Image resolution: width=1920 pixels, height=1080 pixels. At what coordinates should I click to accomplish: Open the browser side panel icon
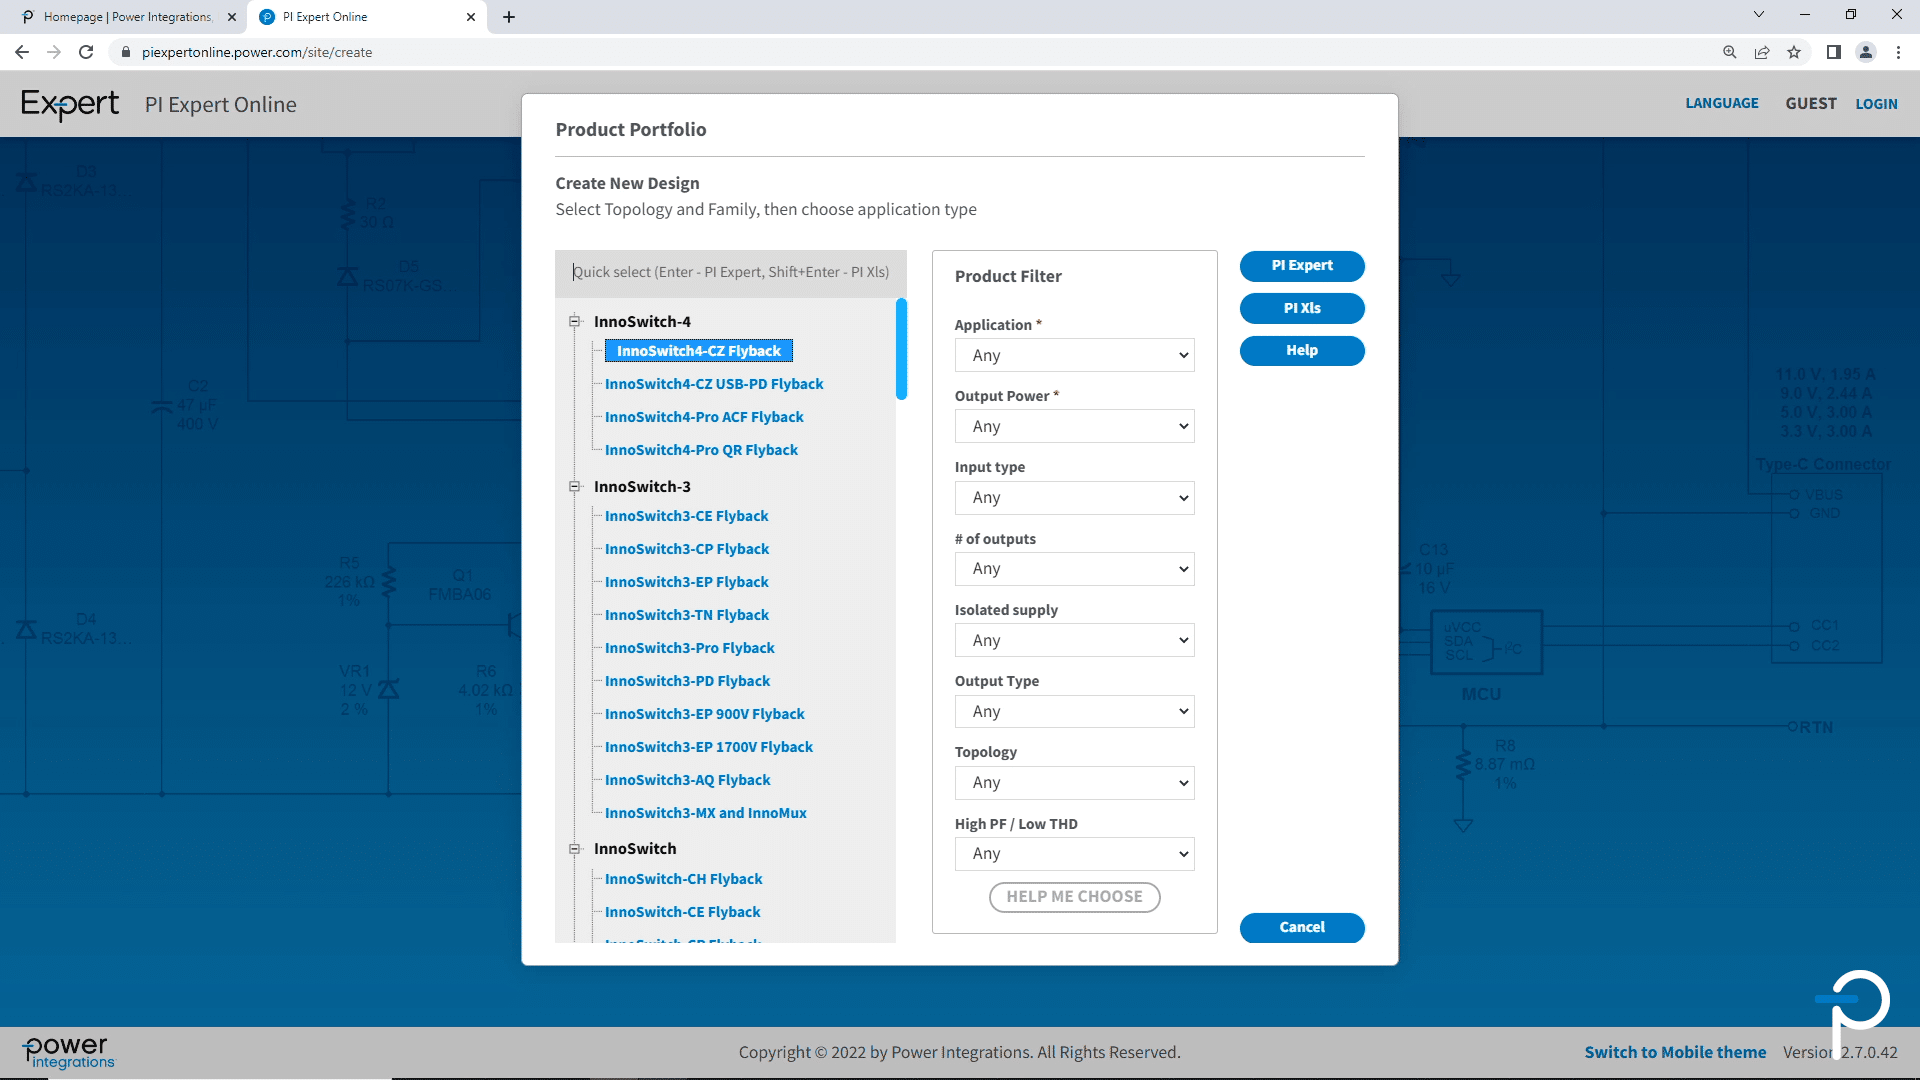[x=1833, y=52]
